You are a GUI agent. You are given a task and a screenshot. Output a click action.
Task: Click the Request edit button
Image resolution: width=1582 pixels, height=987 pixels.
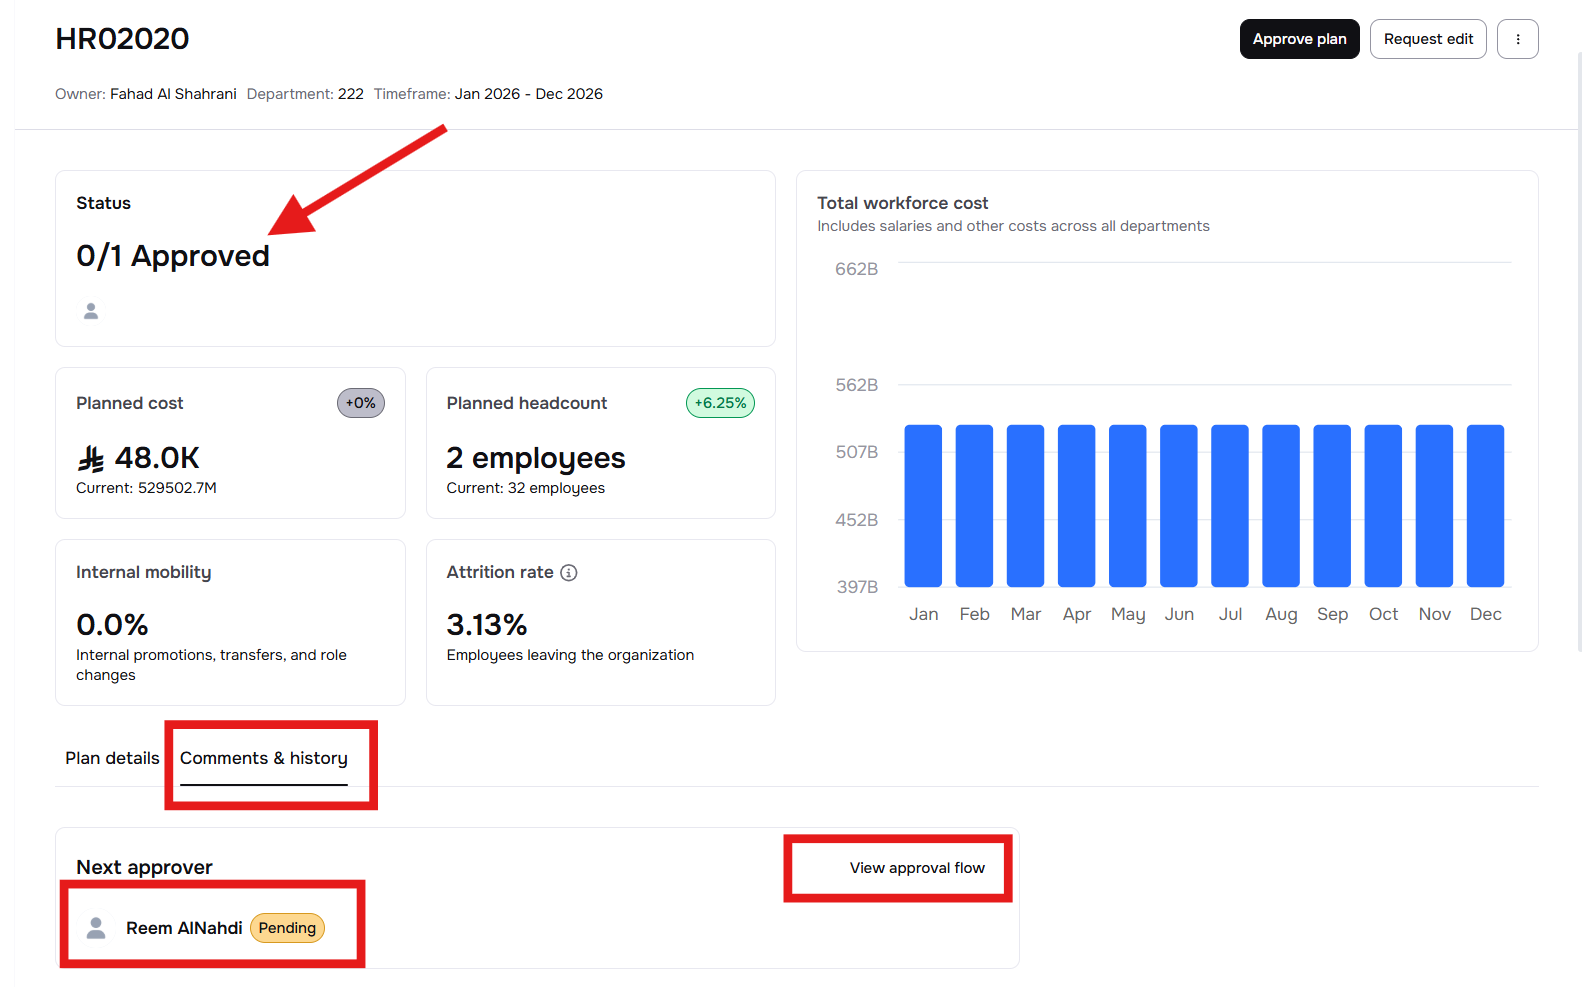(x=1427, y=39)
